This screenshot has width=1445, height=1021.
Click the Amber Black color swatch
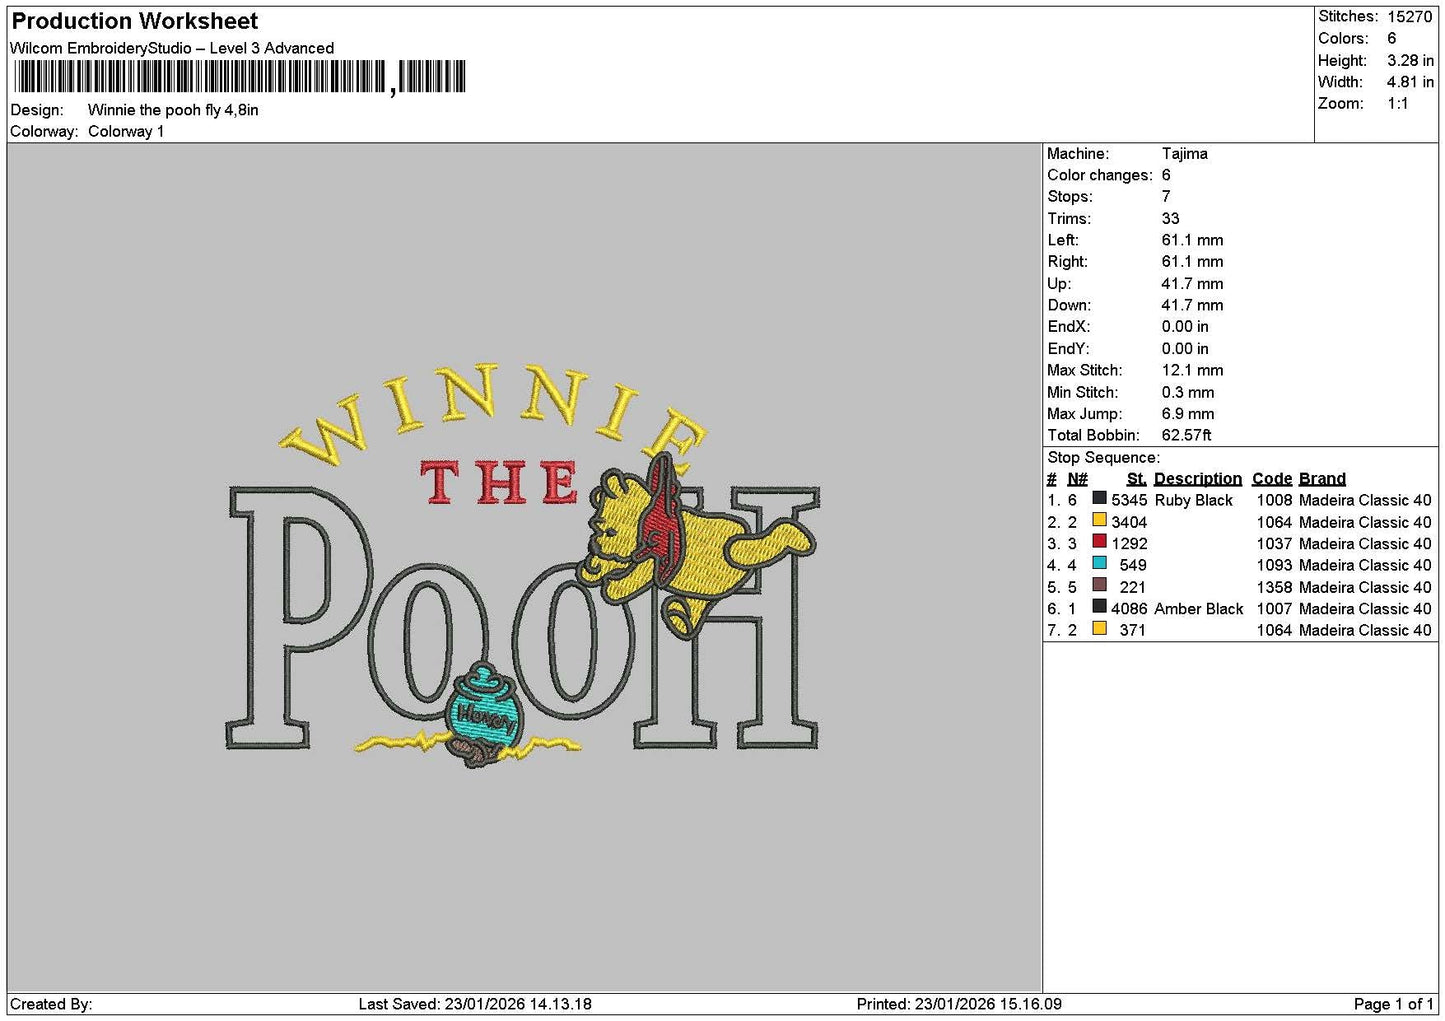click(x=1099, y=607)
